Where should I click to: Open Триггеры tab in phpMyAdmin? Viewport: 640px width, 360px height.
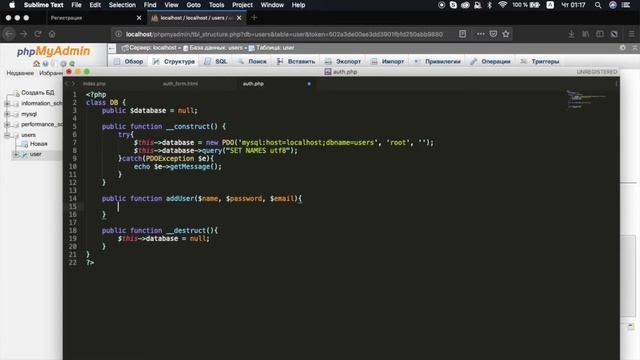540,62
